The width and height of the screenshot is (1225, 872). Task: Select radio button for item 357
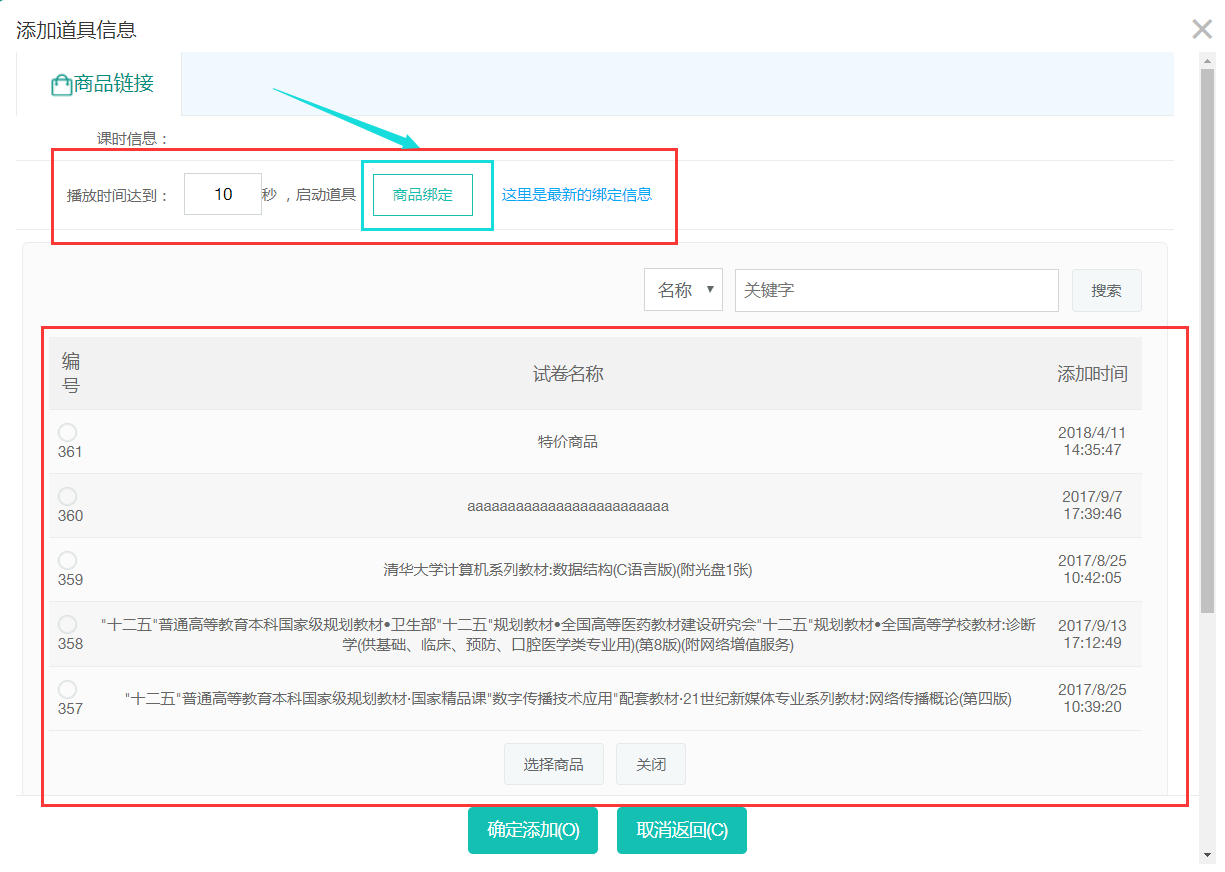[x=67, y=689]
